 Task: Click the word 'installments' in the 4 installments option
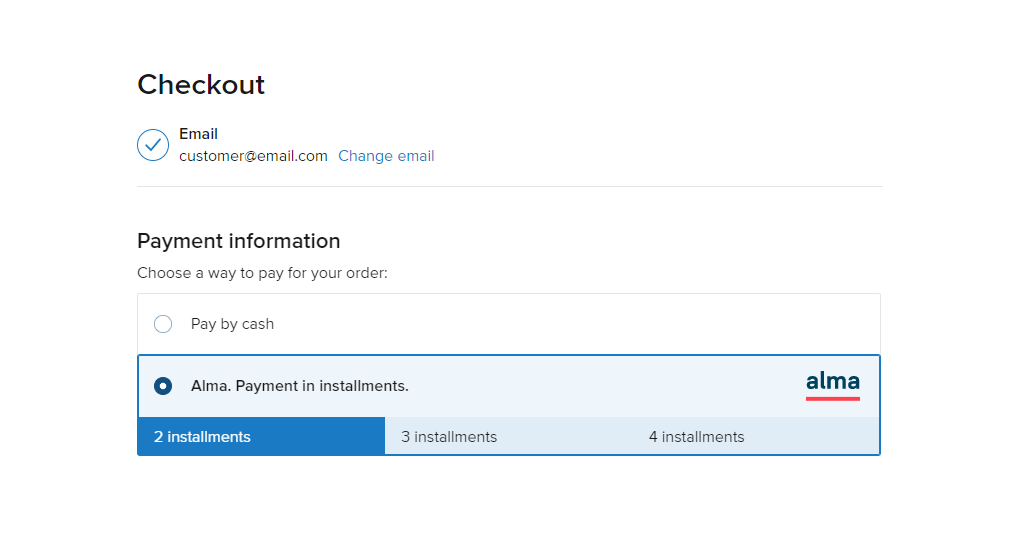(x=703, y=437)
